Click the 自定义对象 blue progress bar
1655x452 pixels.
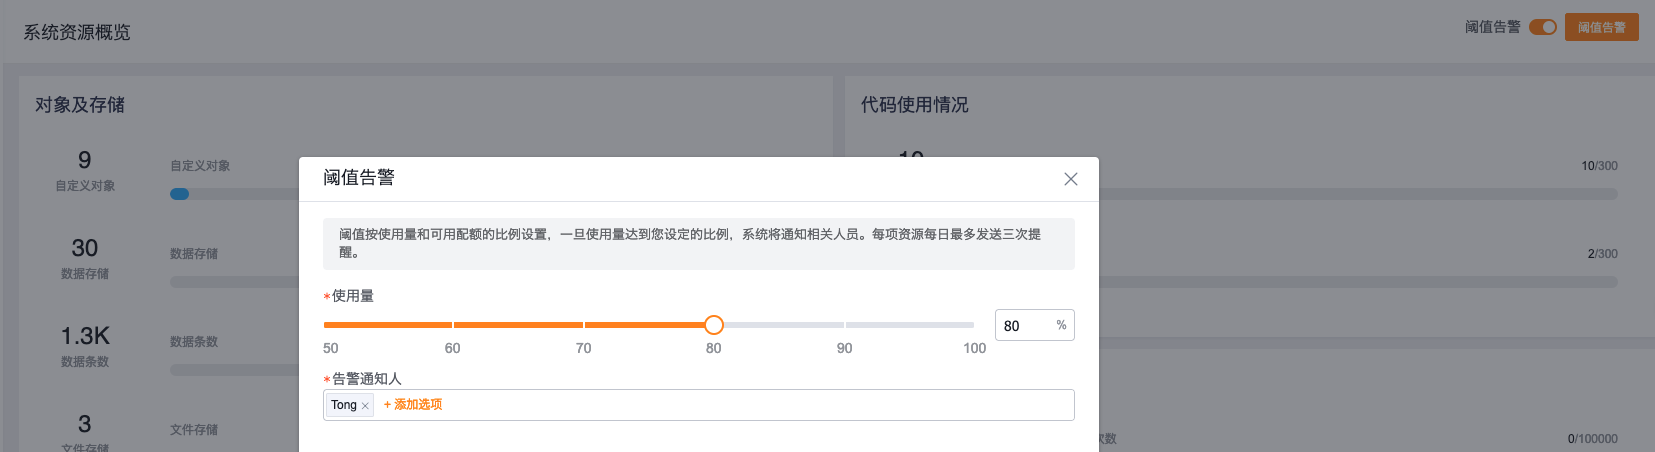tap(180, 194)
